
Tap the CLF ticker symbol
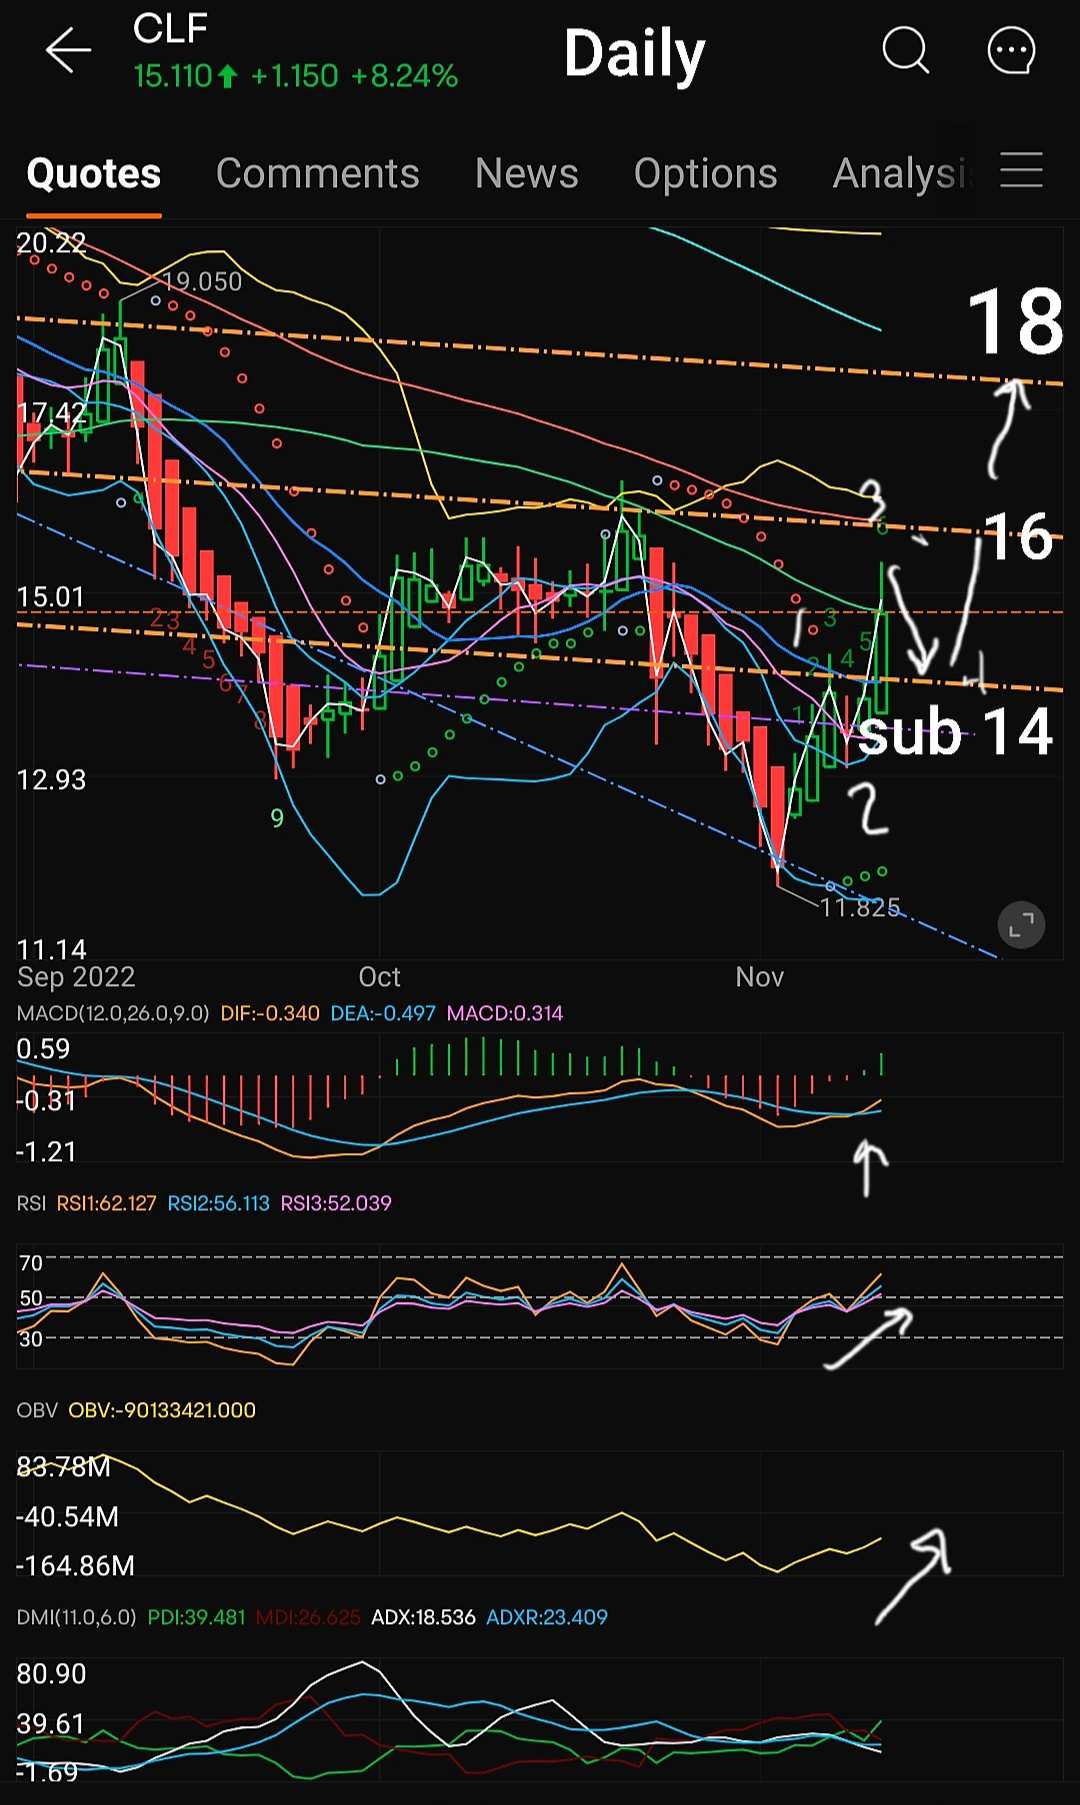pyautogui.click(x=170, y=29)
